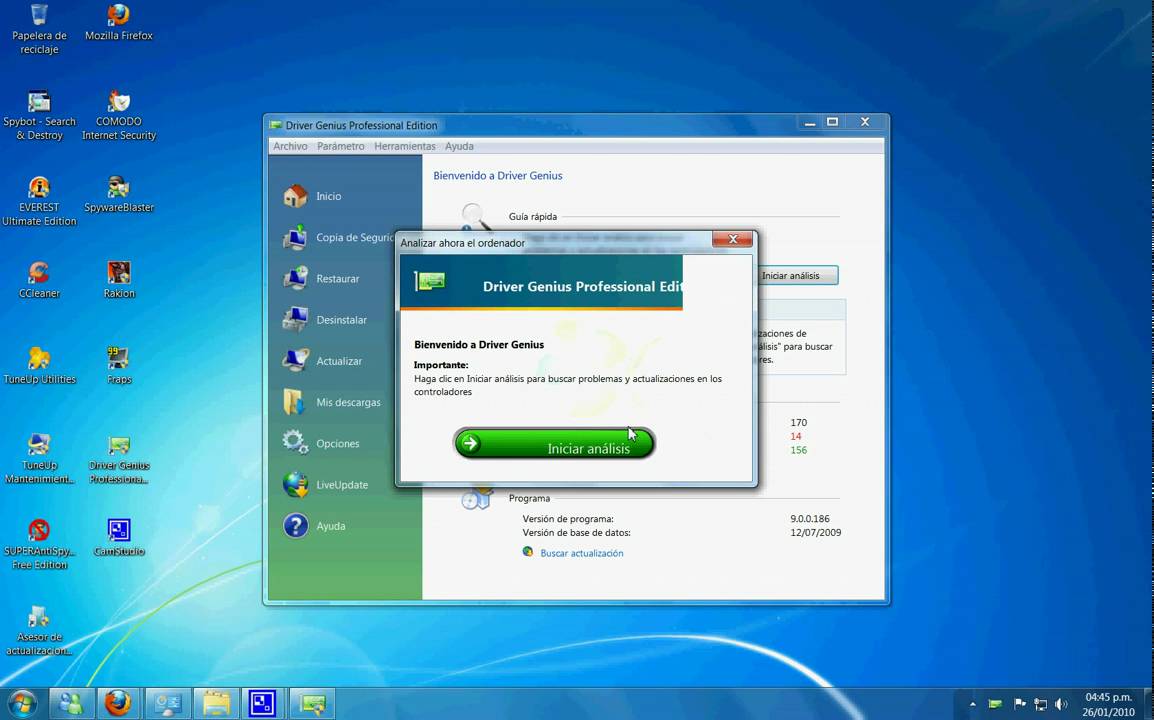Open file explorer folder in taskbar
Viewport: 1154px width, 720px height.
tap(216, 703)
